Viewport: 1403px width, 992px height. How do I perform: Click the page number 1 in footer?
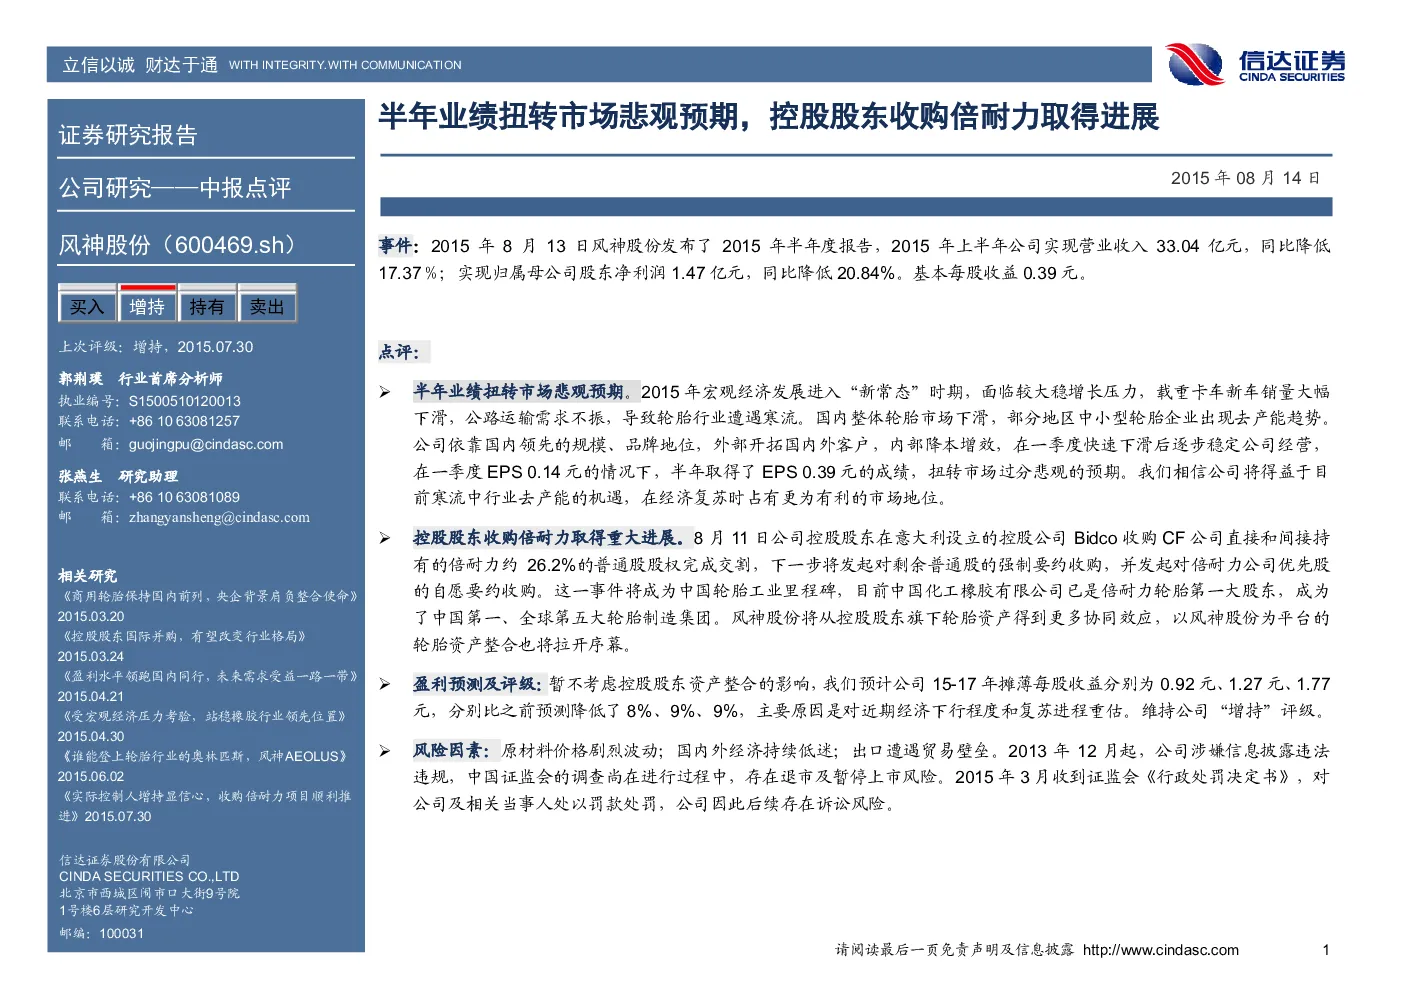1326,950
